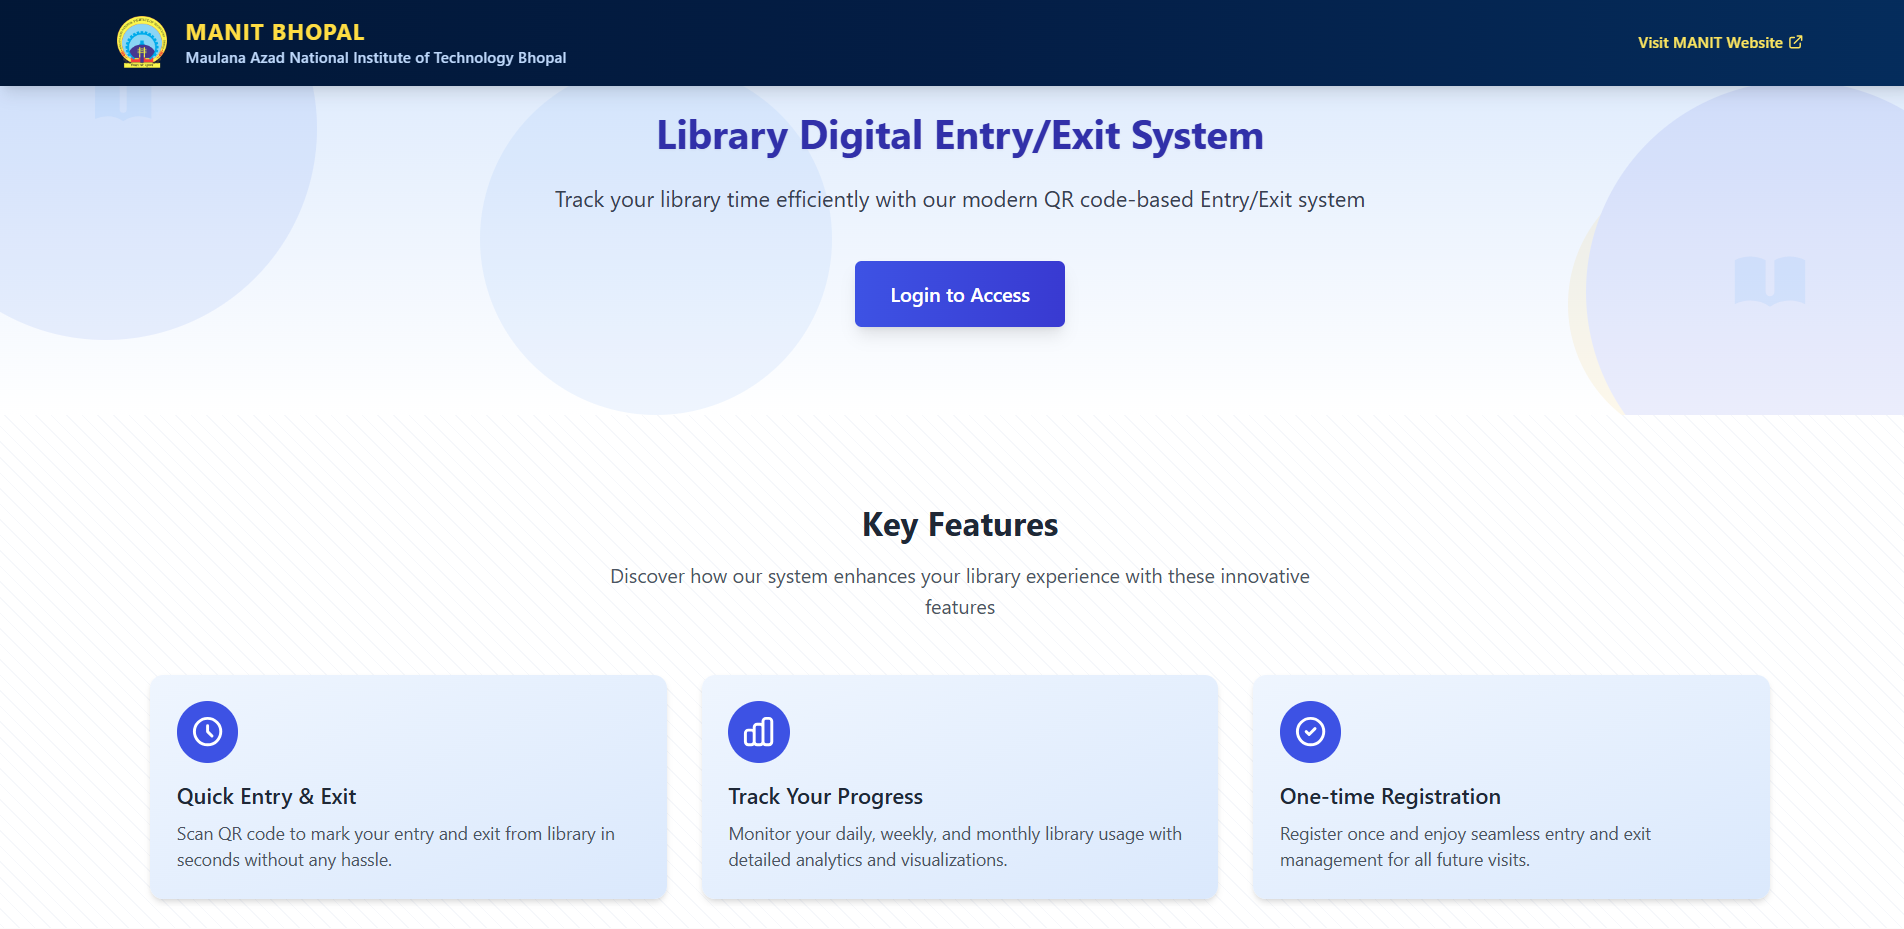
Task: Click the MANIT BHOPAL header title
Action: tap(275, 32)
